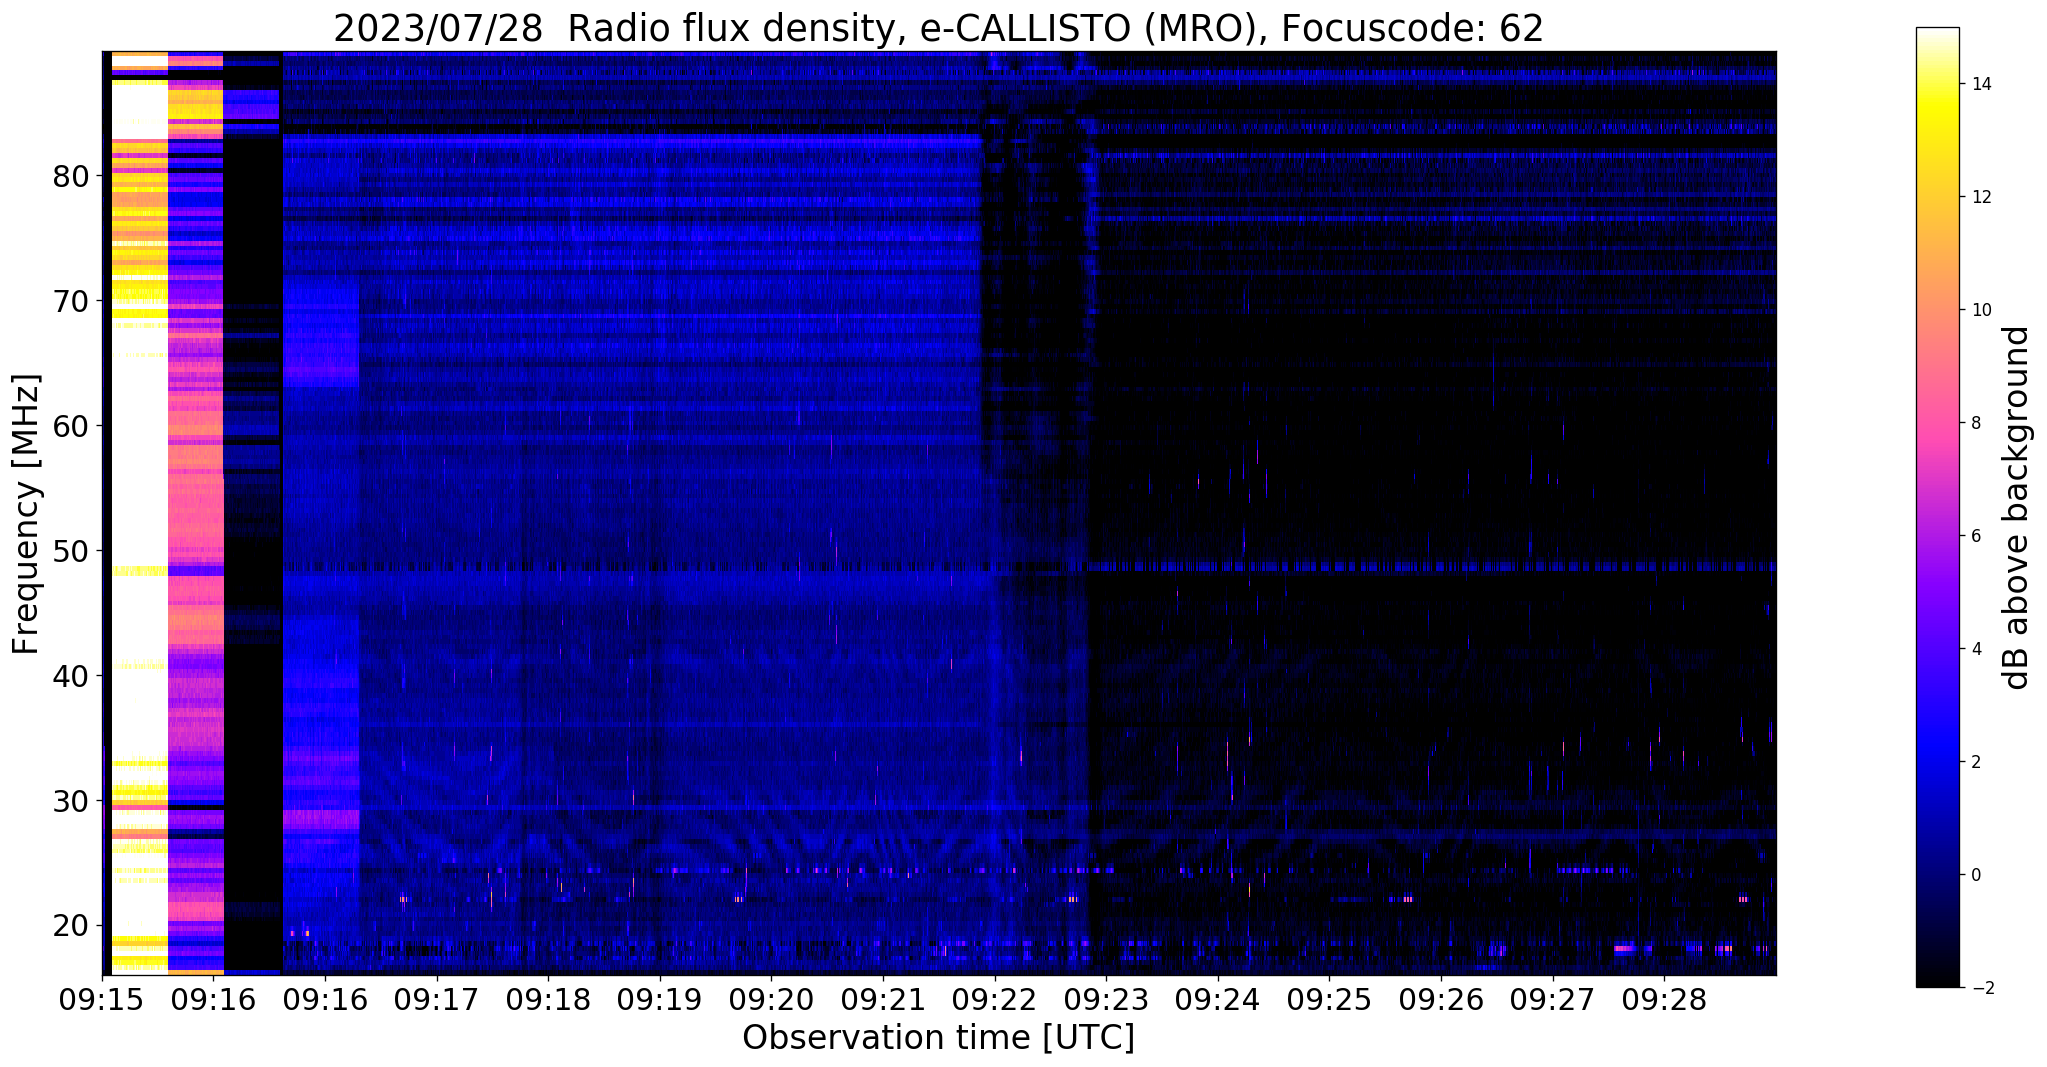
Task: Click the pink-orange column next to white burst
Action: [195, 512]
